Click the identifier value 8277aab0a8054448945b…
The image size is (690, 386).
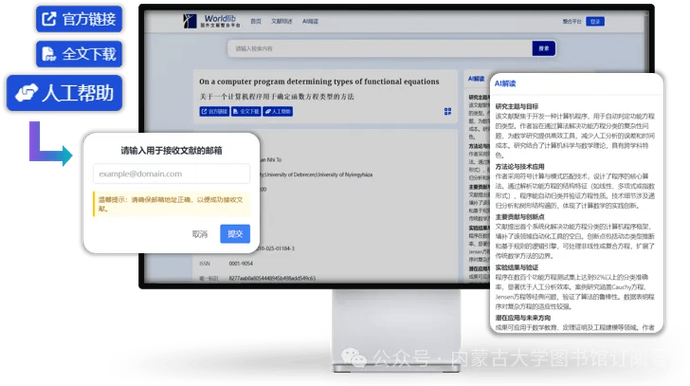pos(272,278)
